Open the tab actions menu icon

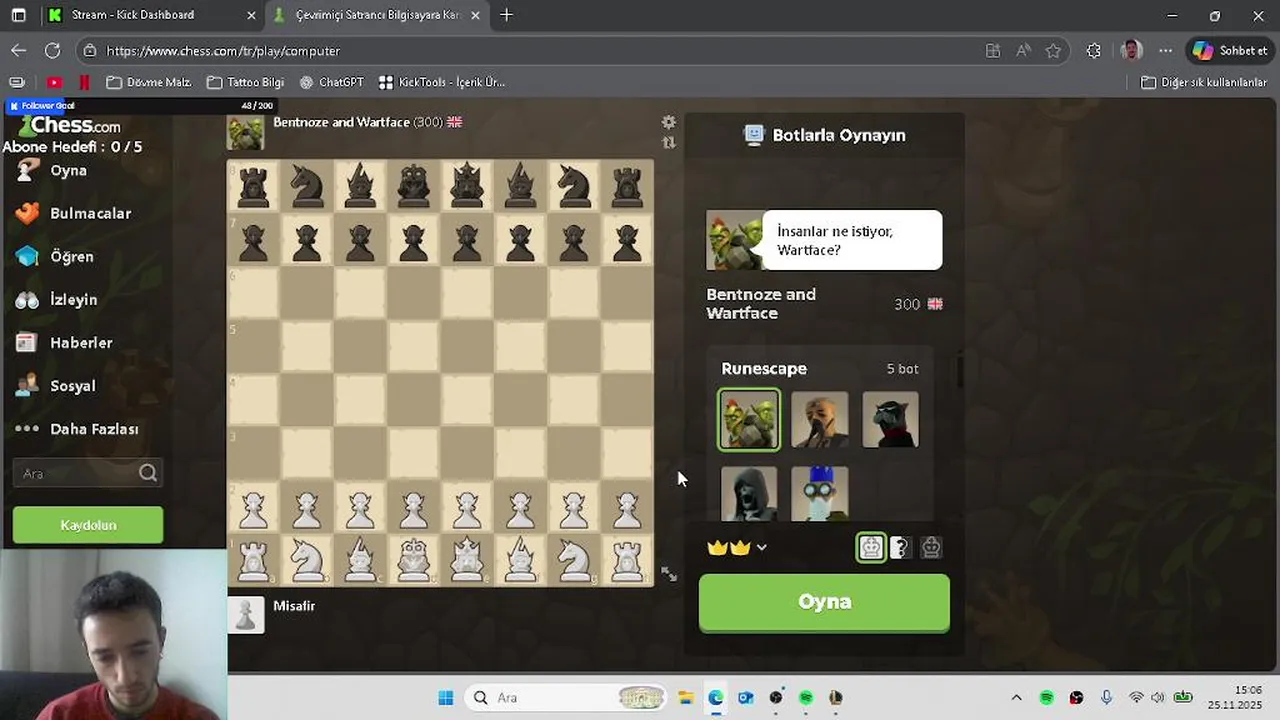pyautogui.click(x=18, y=15)
